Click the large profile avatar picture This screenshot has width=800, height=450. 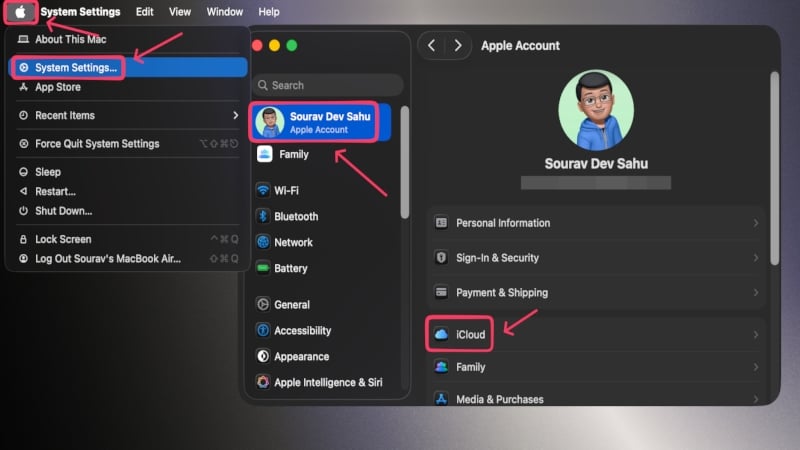(596, 110)
